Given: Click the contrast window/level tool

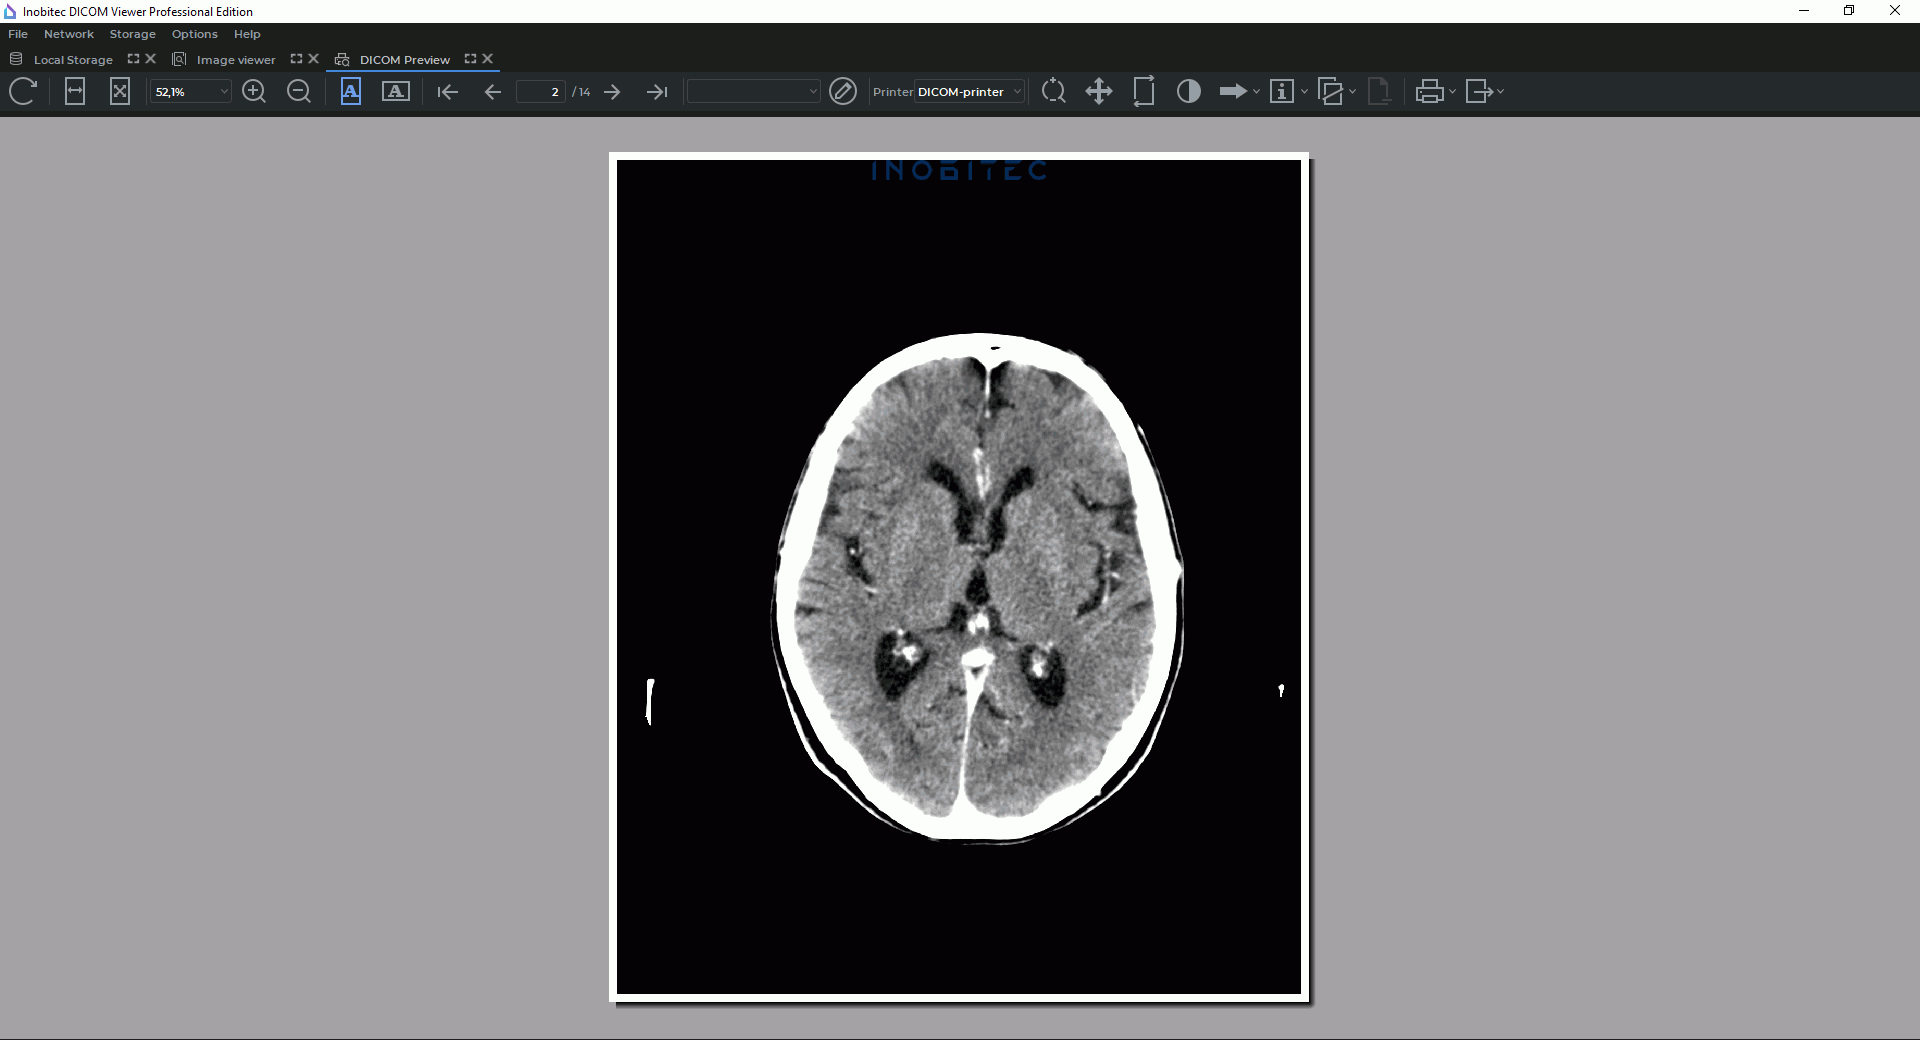Looking at the screenshot, I should pos(1189,92).
